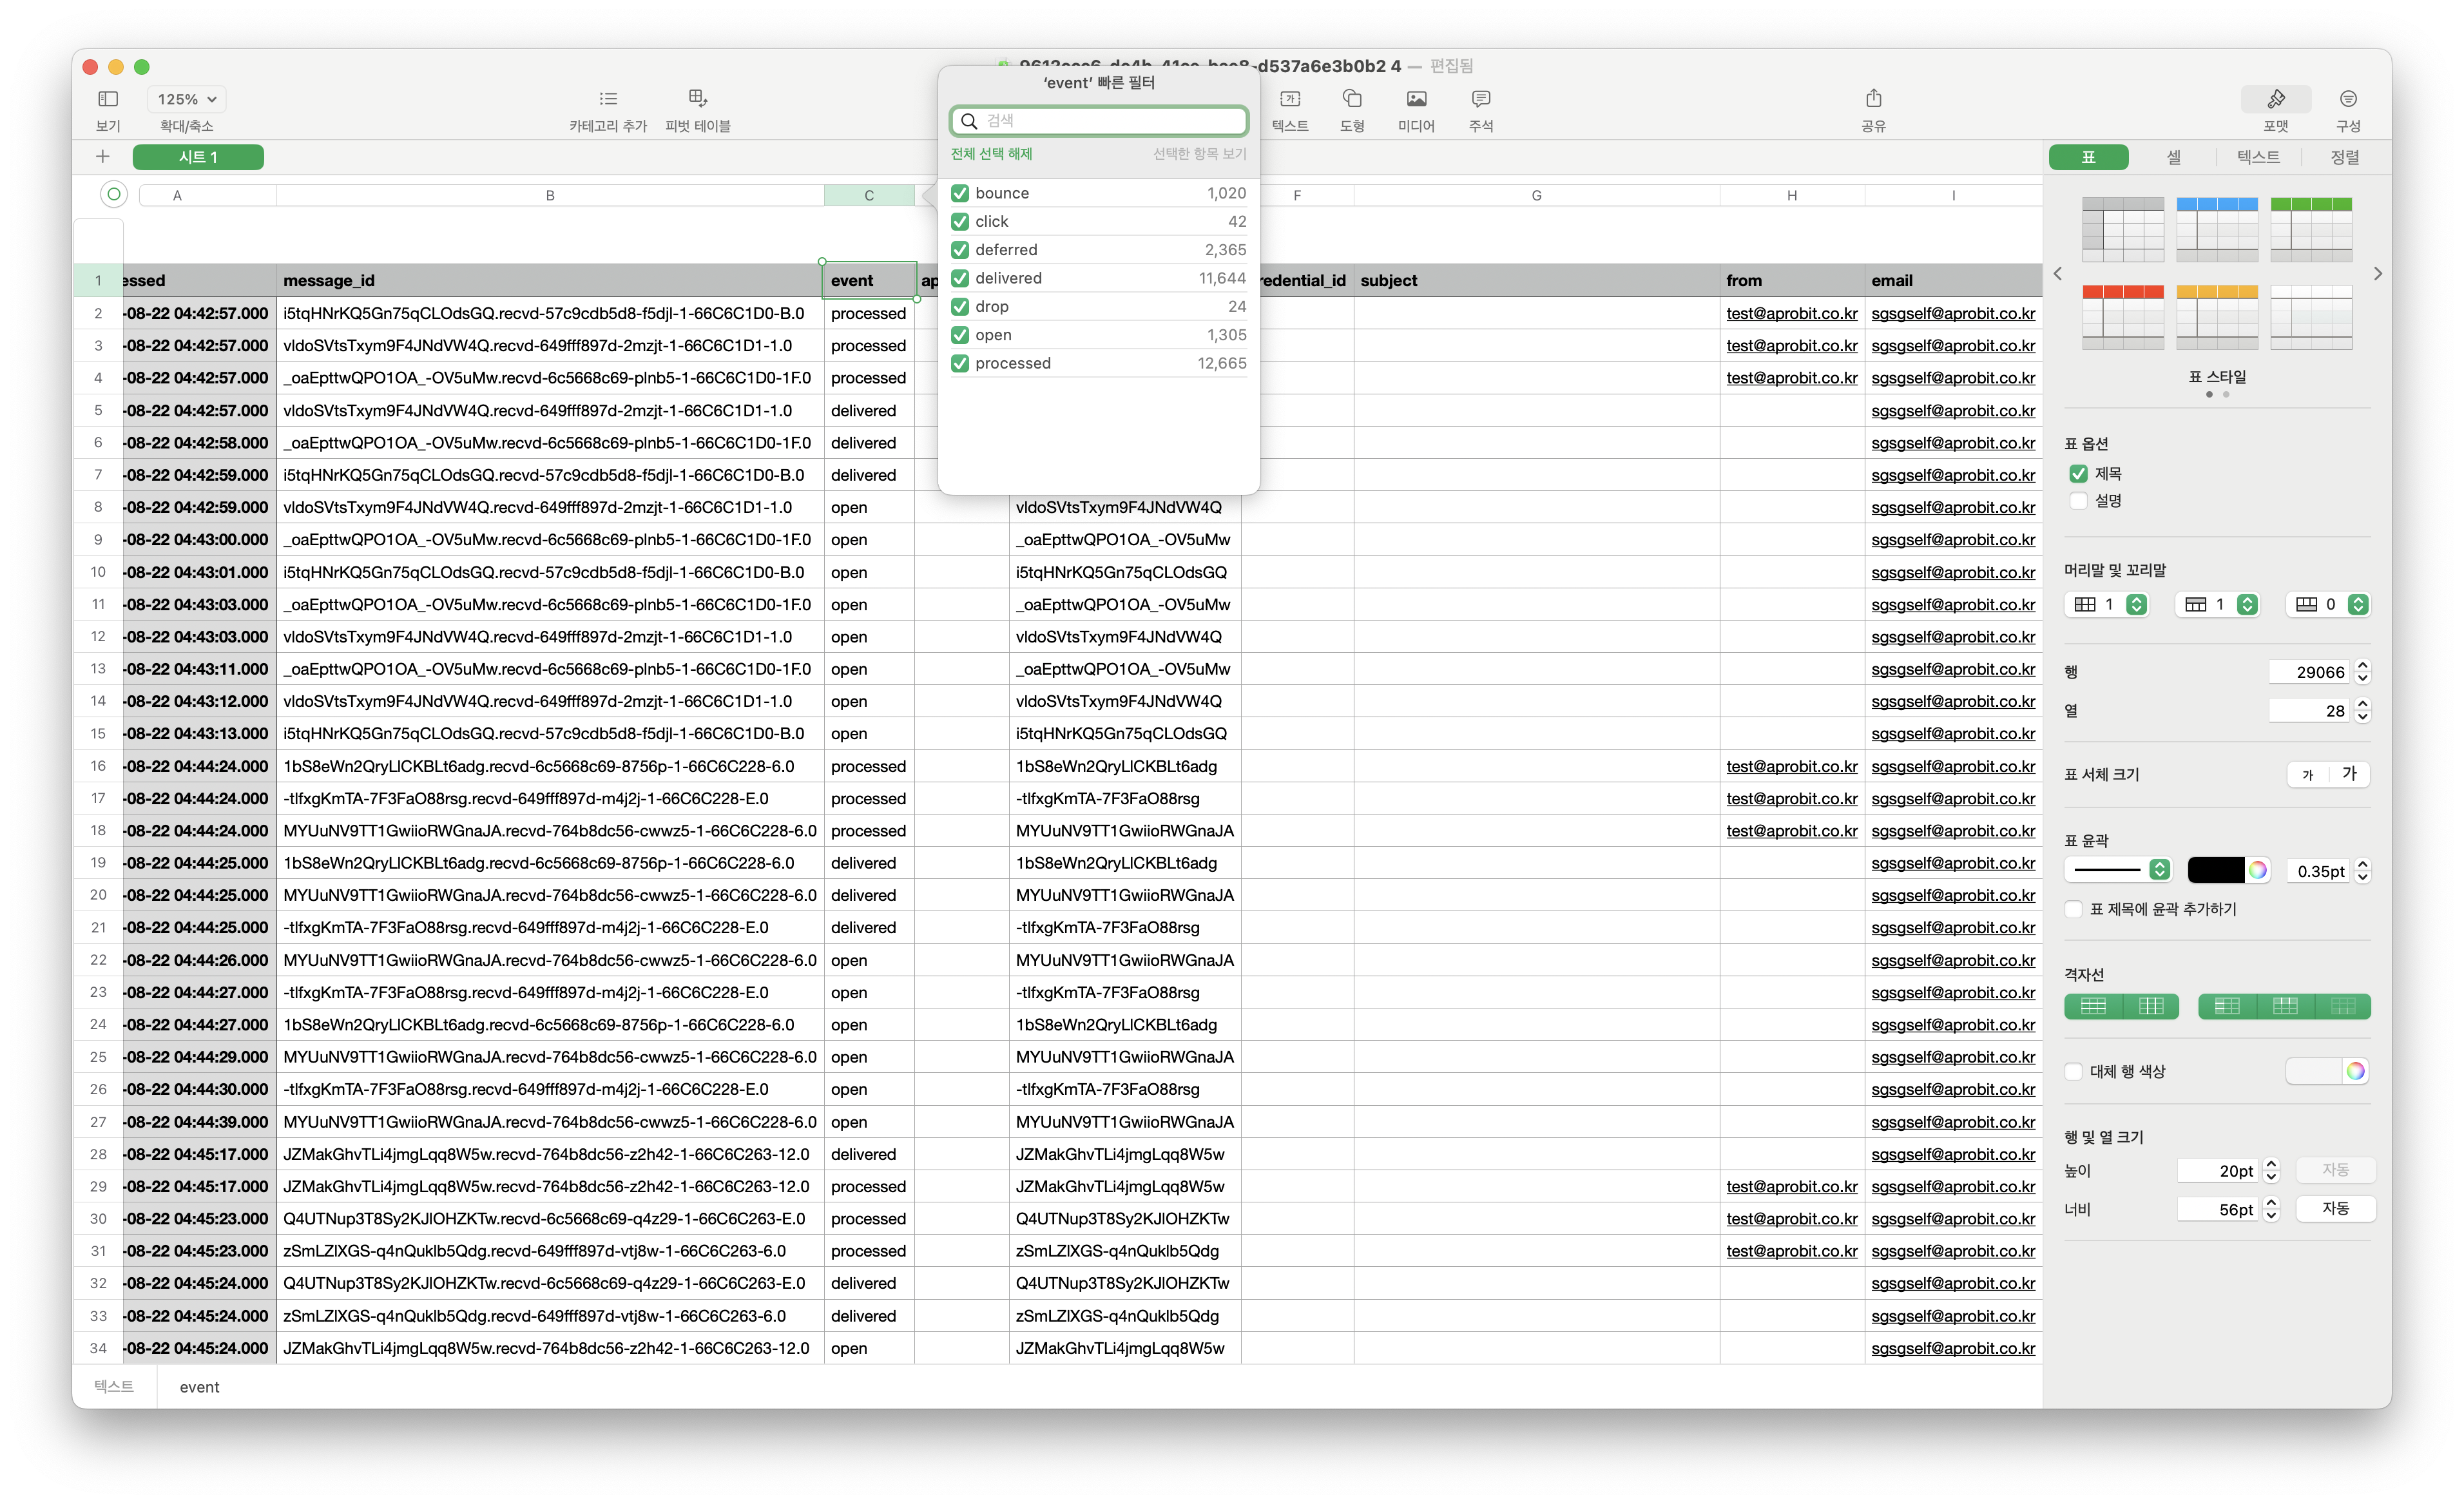The width and height of the screenshot is (2464, 1504).
Task: Uncheck delivered in event quick filter
Action: pos(960,278)
